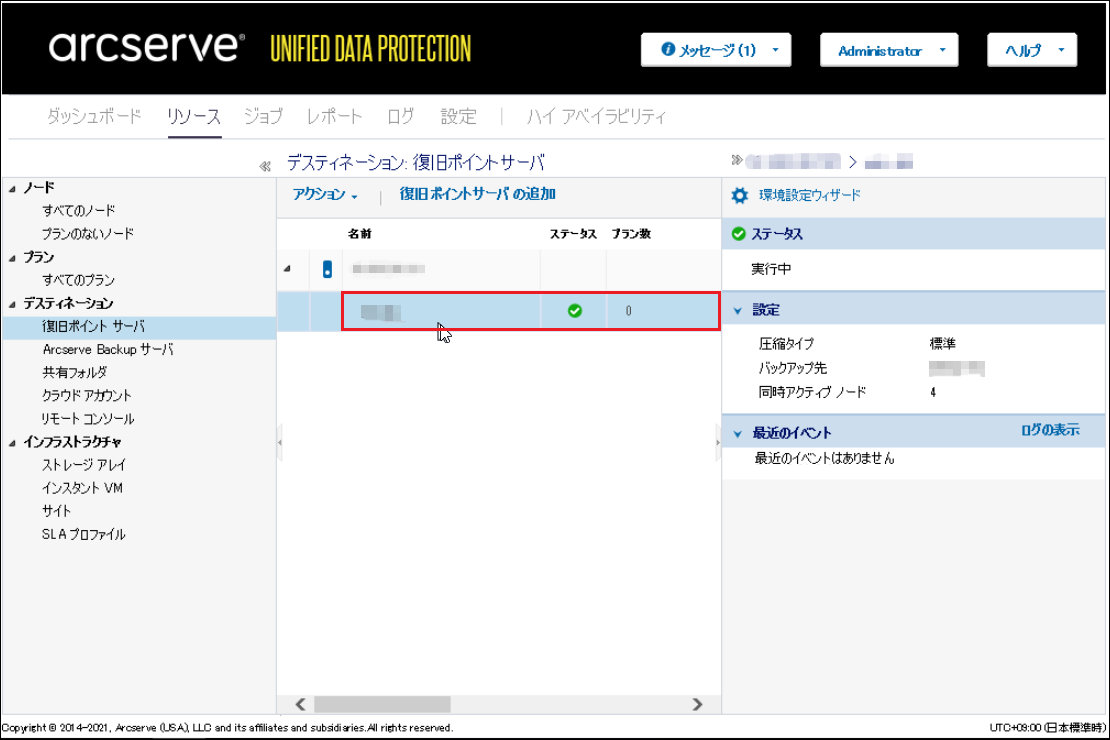Screen dimensions: 1110x740
Task: Collapse the 最近のイベント section
Action: 738,434
